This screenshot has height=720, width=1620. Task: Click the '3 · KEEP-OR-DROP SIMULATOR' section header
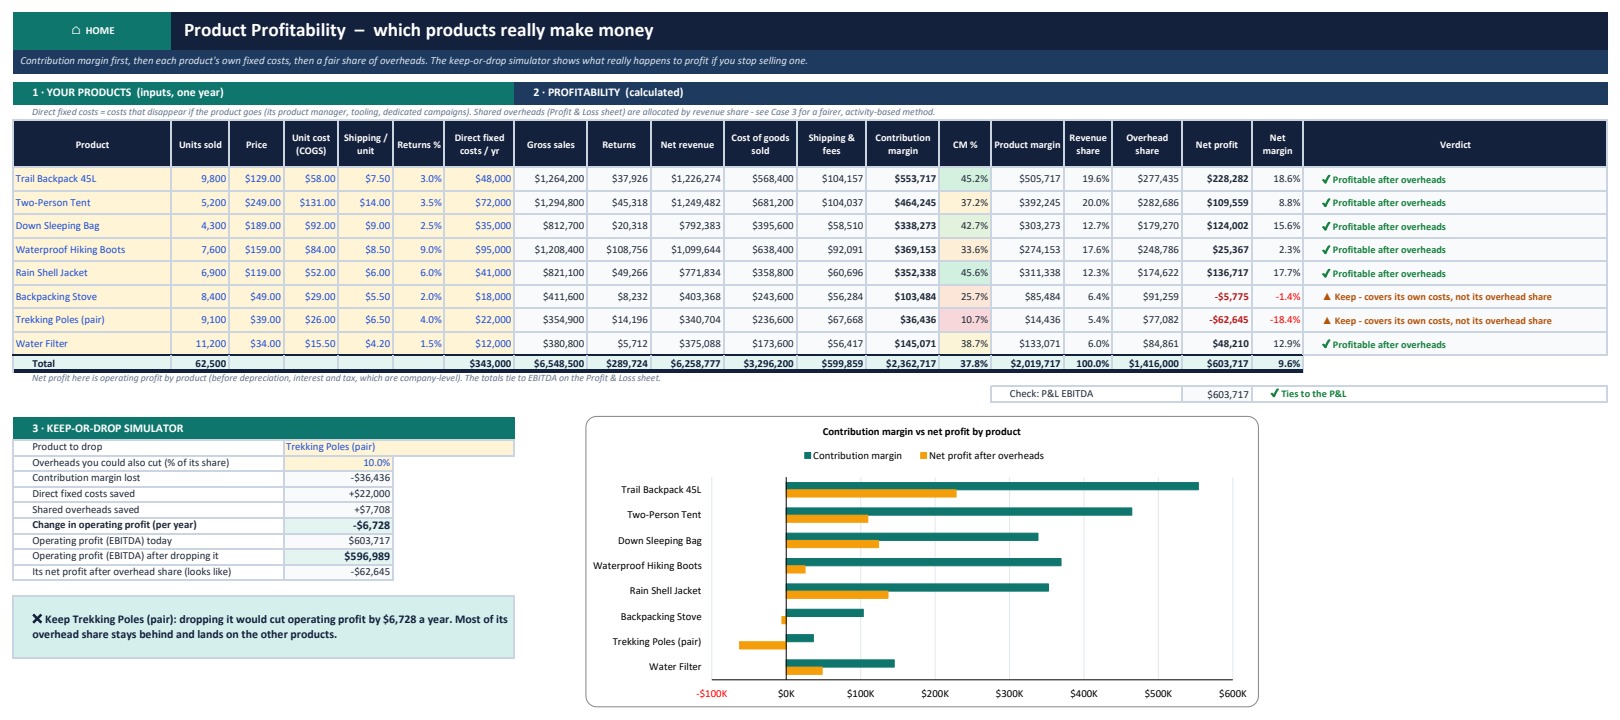click(x=264, y=428)
